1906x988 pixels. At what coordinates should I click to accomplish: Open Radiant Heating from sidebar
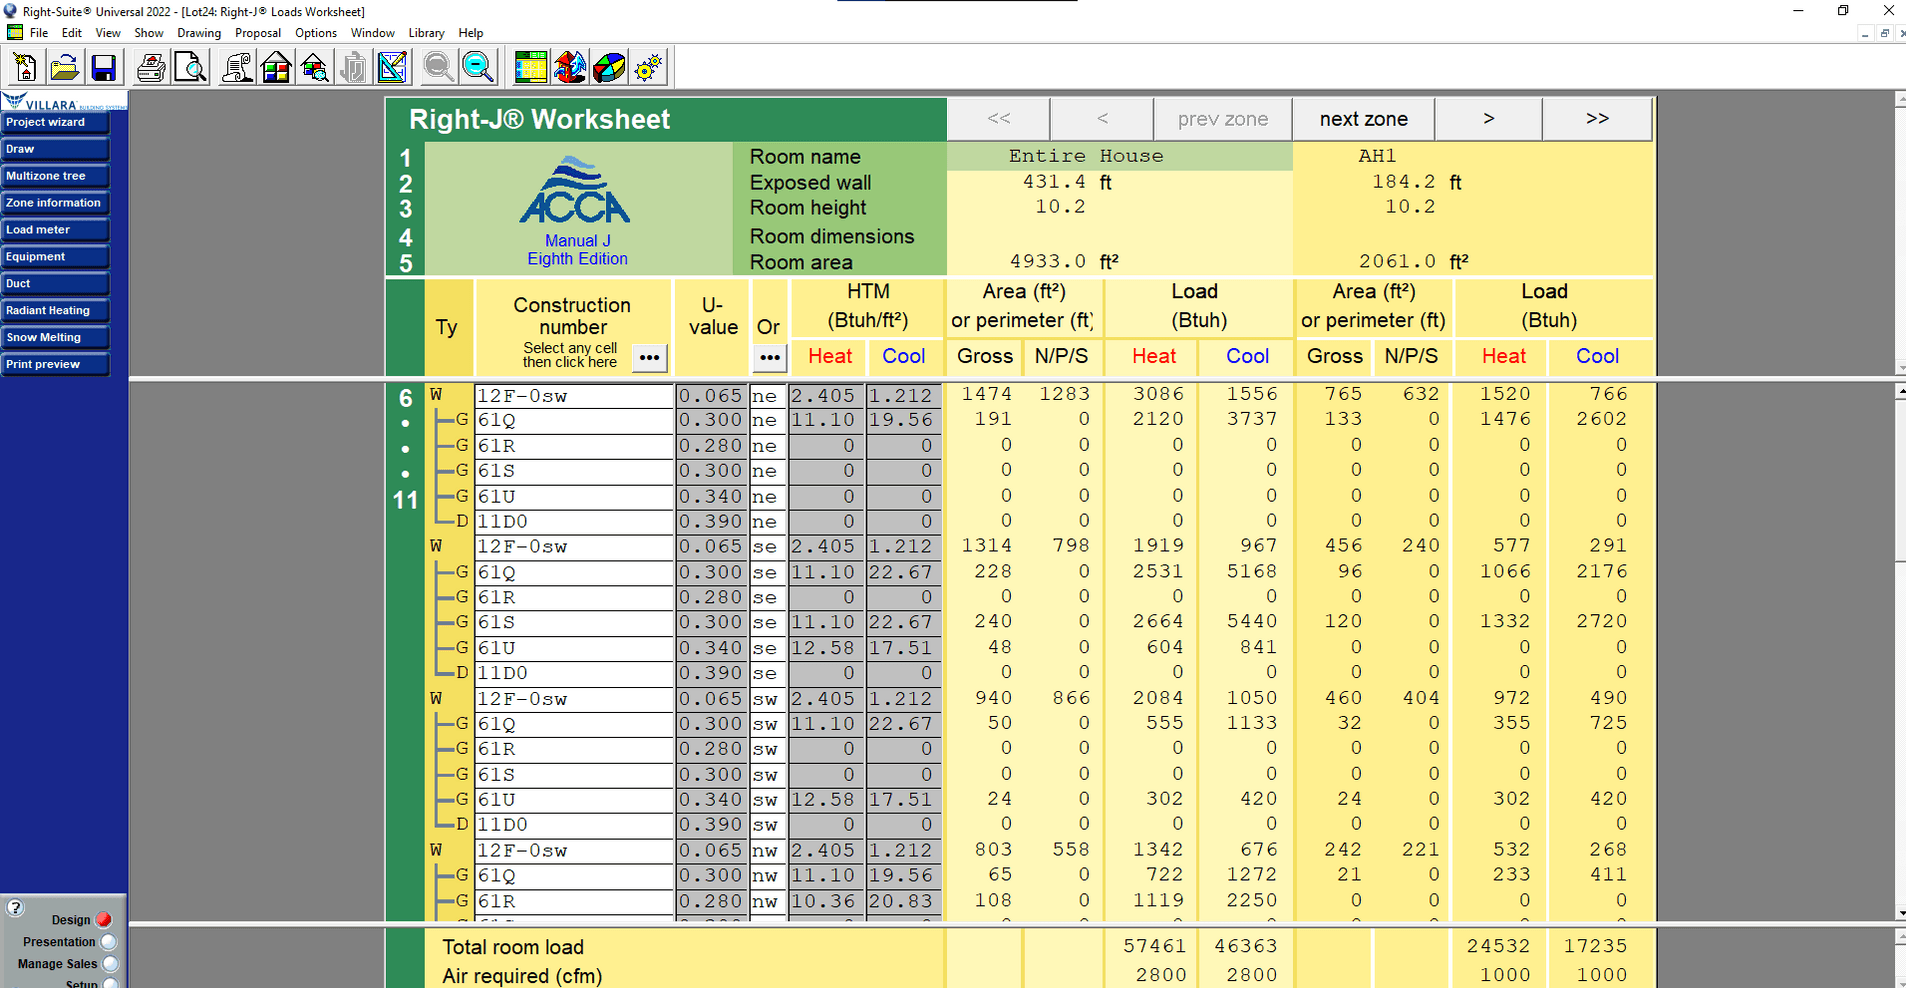coord(55,311)
